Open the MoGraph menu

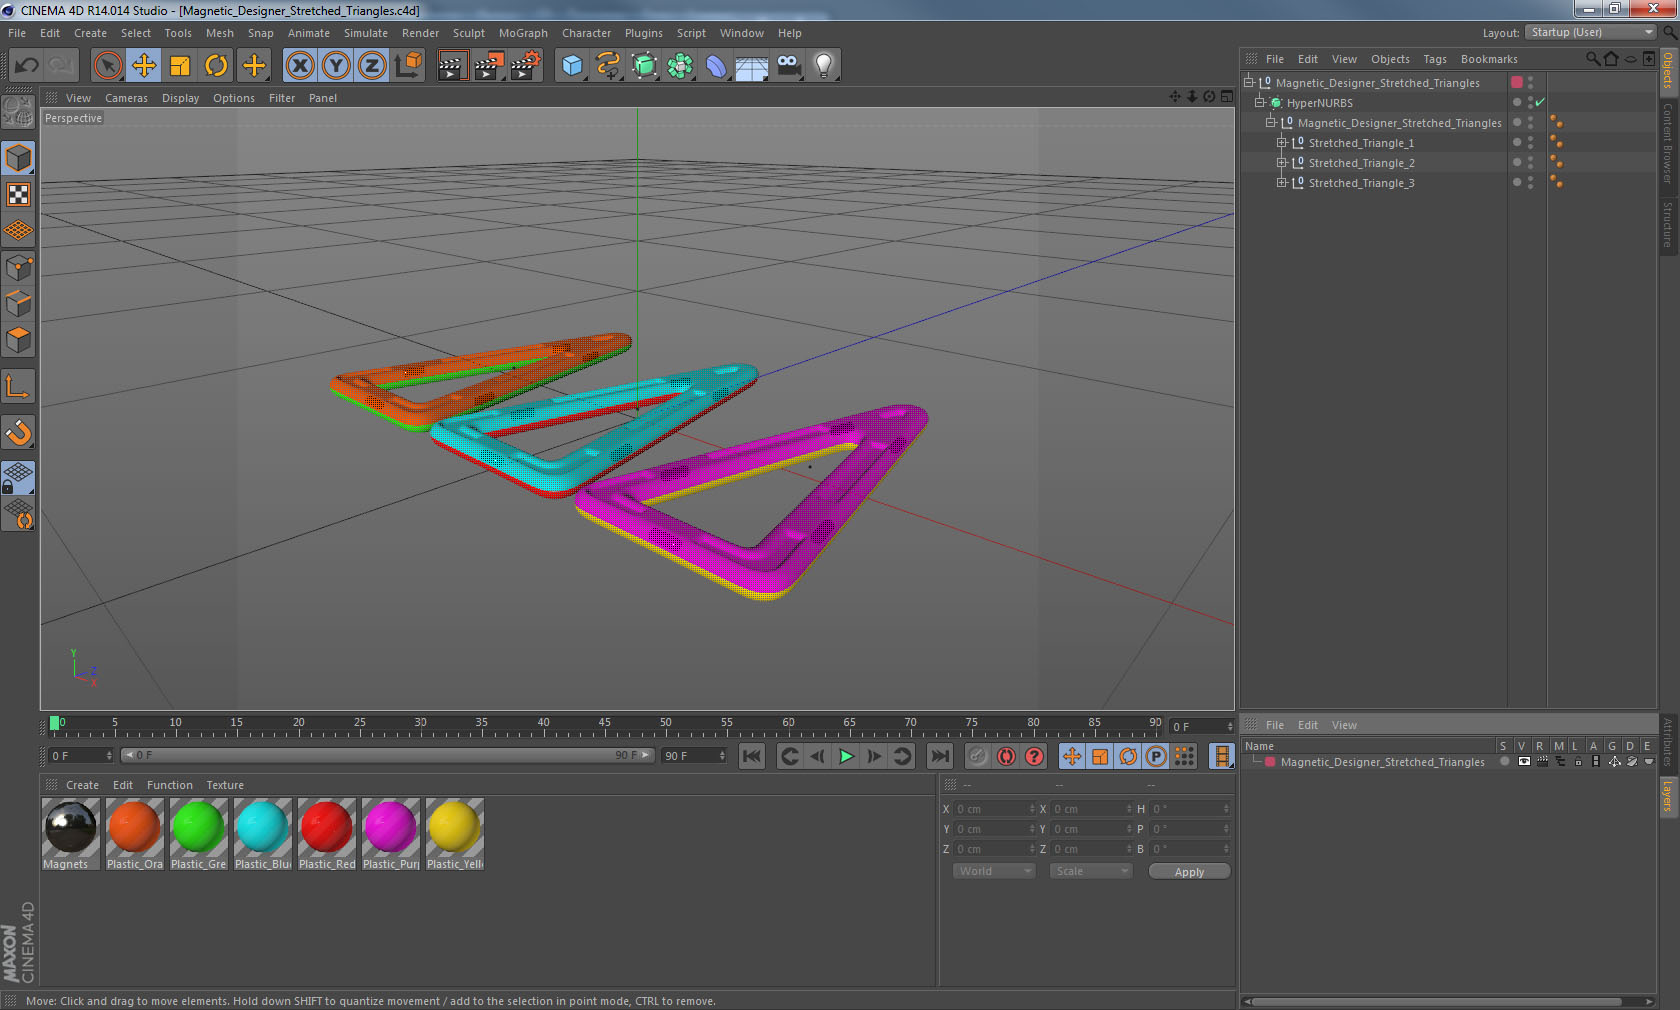click(x=523, y=33)
